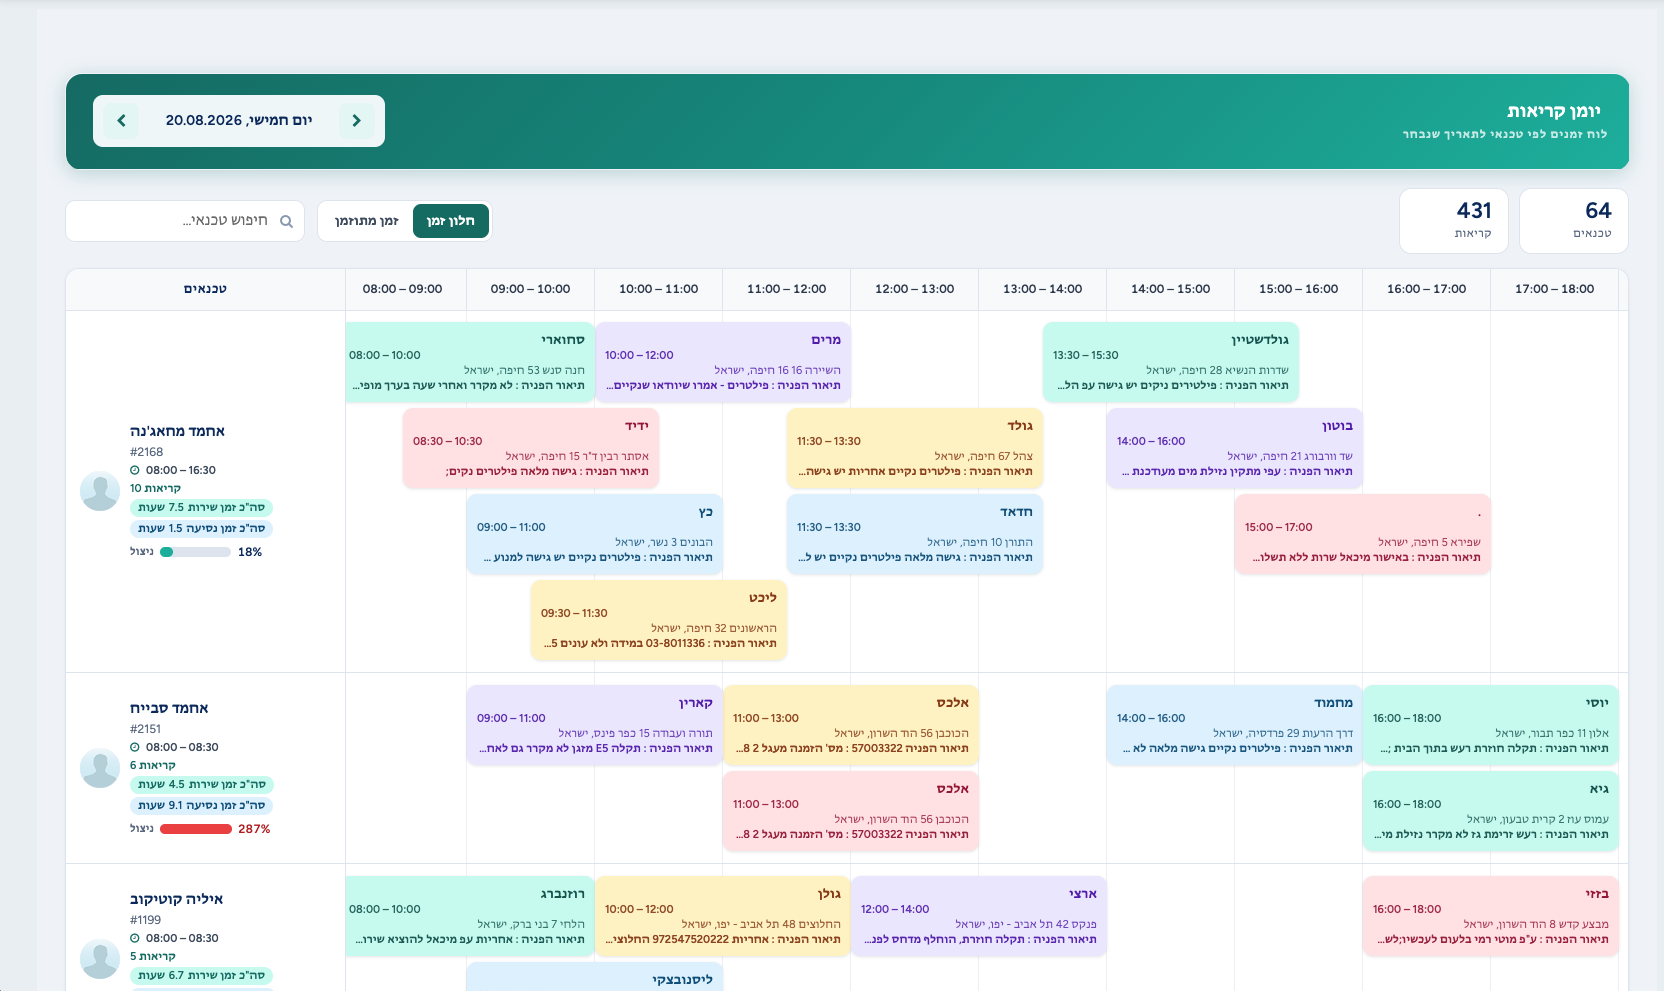The image size is (1664, 991).
Task: Open the גולד 11:30–13:30 yellow card
Action: pyautogui.click(x=915, y=448)
